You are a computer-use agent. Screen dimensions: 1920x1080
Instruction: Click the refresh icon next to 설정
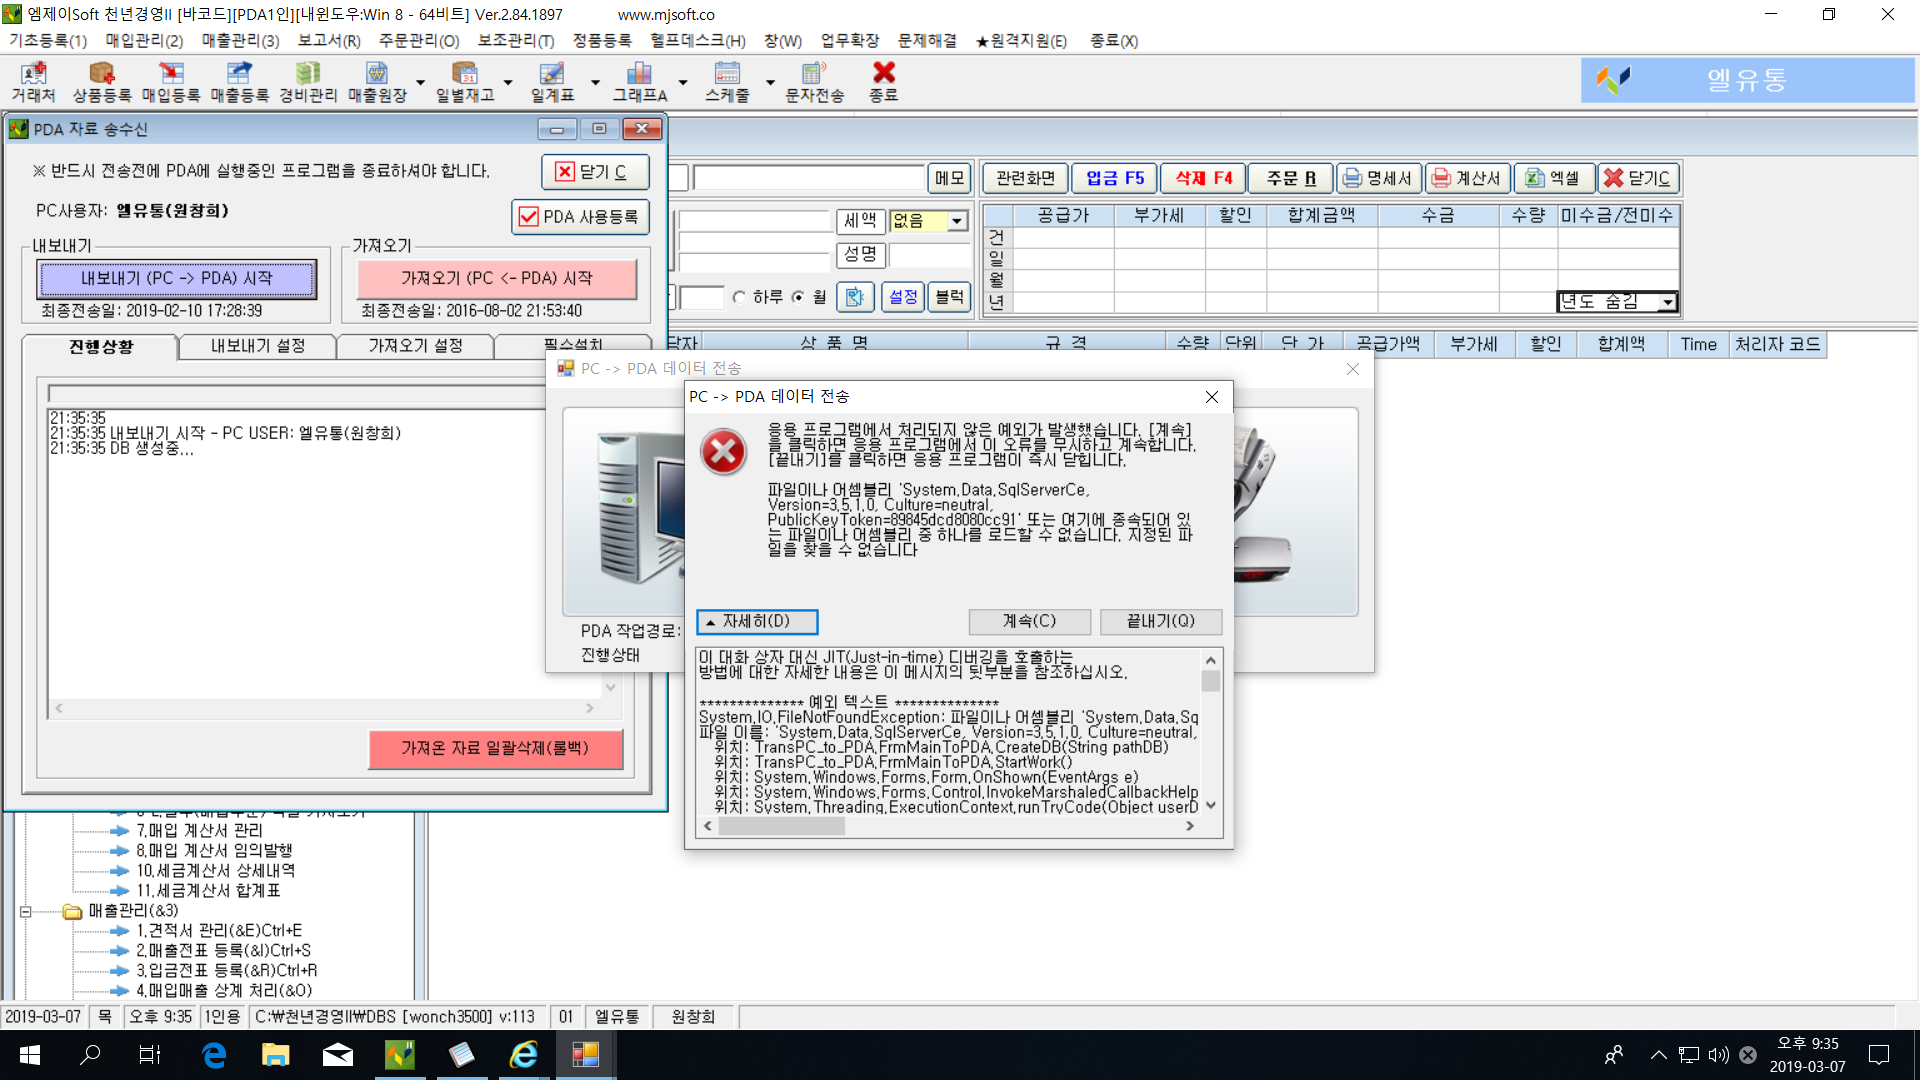pos(854,297)
